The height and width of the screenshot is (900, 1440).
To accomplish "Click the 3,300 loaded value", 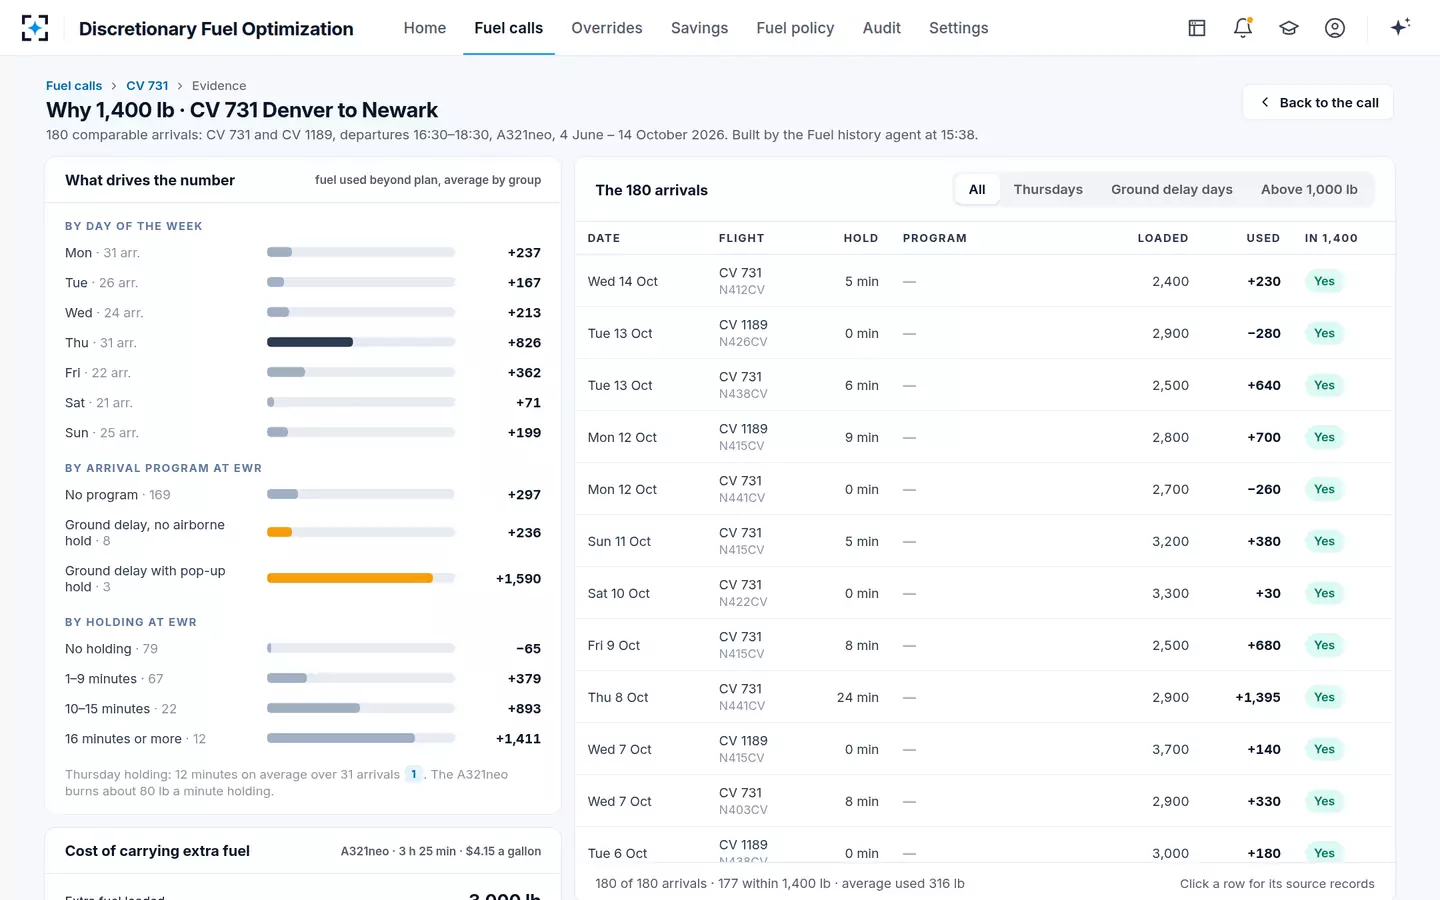I will pyautogui.click(x=1170, y=593).
